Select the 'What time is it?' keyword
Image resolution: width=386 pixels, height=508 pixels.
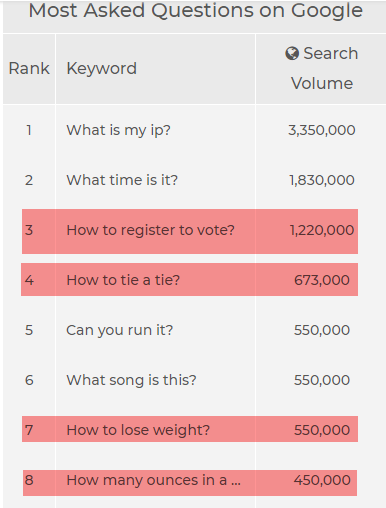tap(122, 180)
